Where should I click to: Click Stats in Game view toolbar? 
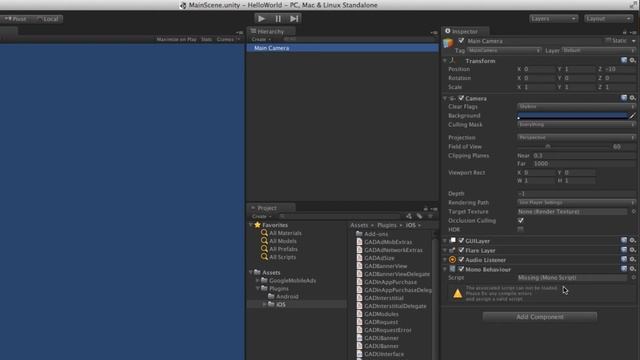click(x=207, y=40)
